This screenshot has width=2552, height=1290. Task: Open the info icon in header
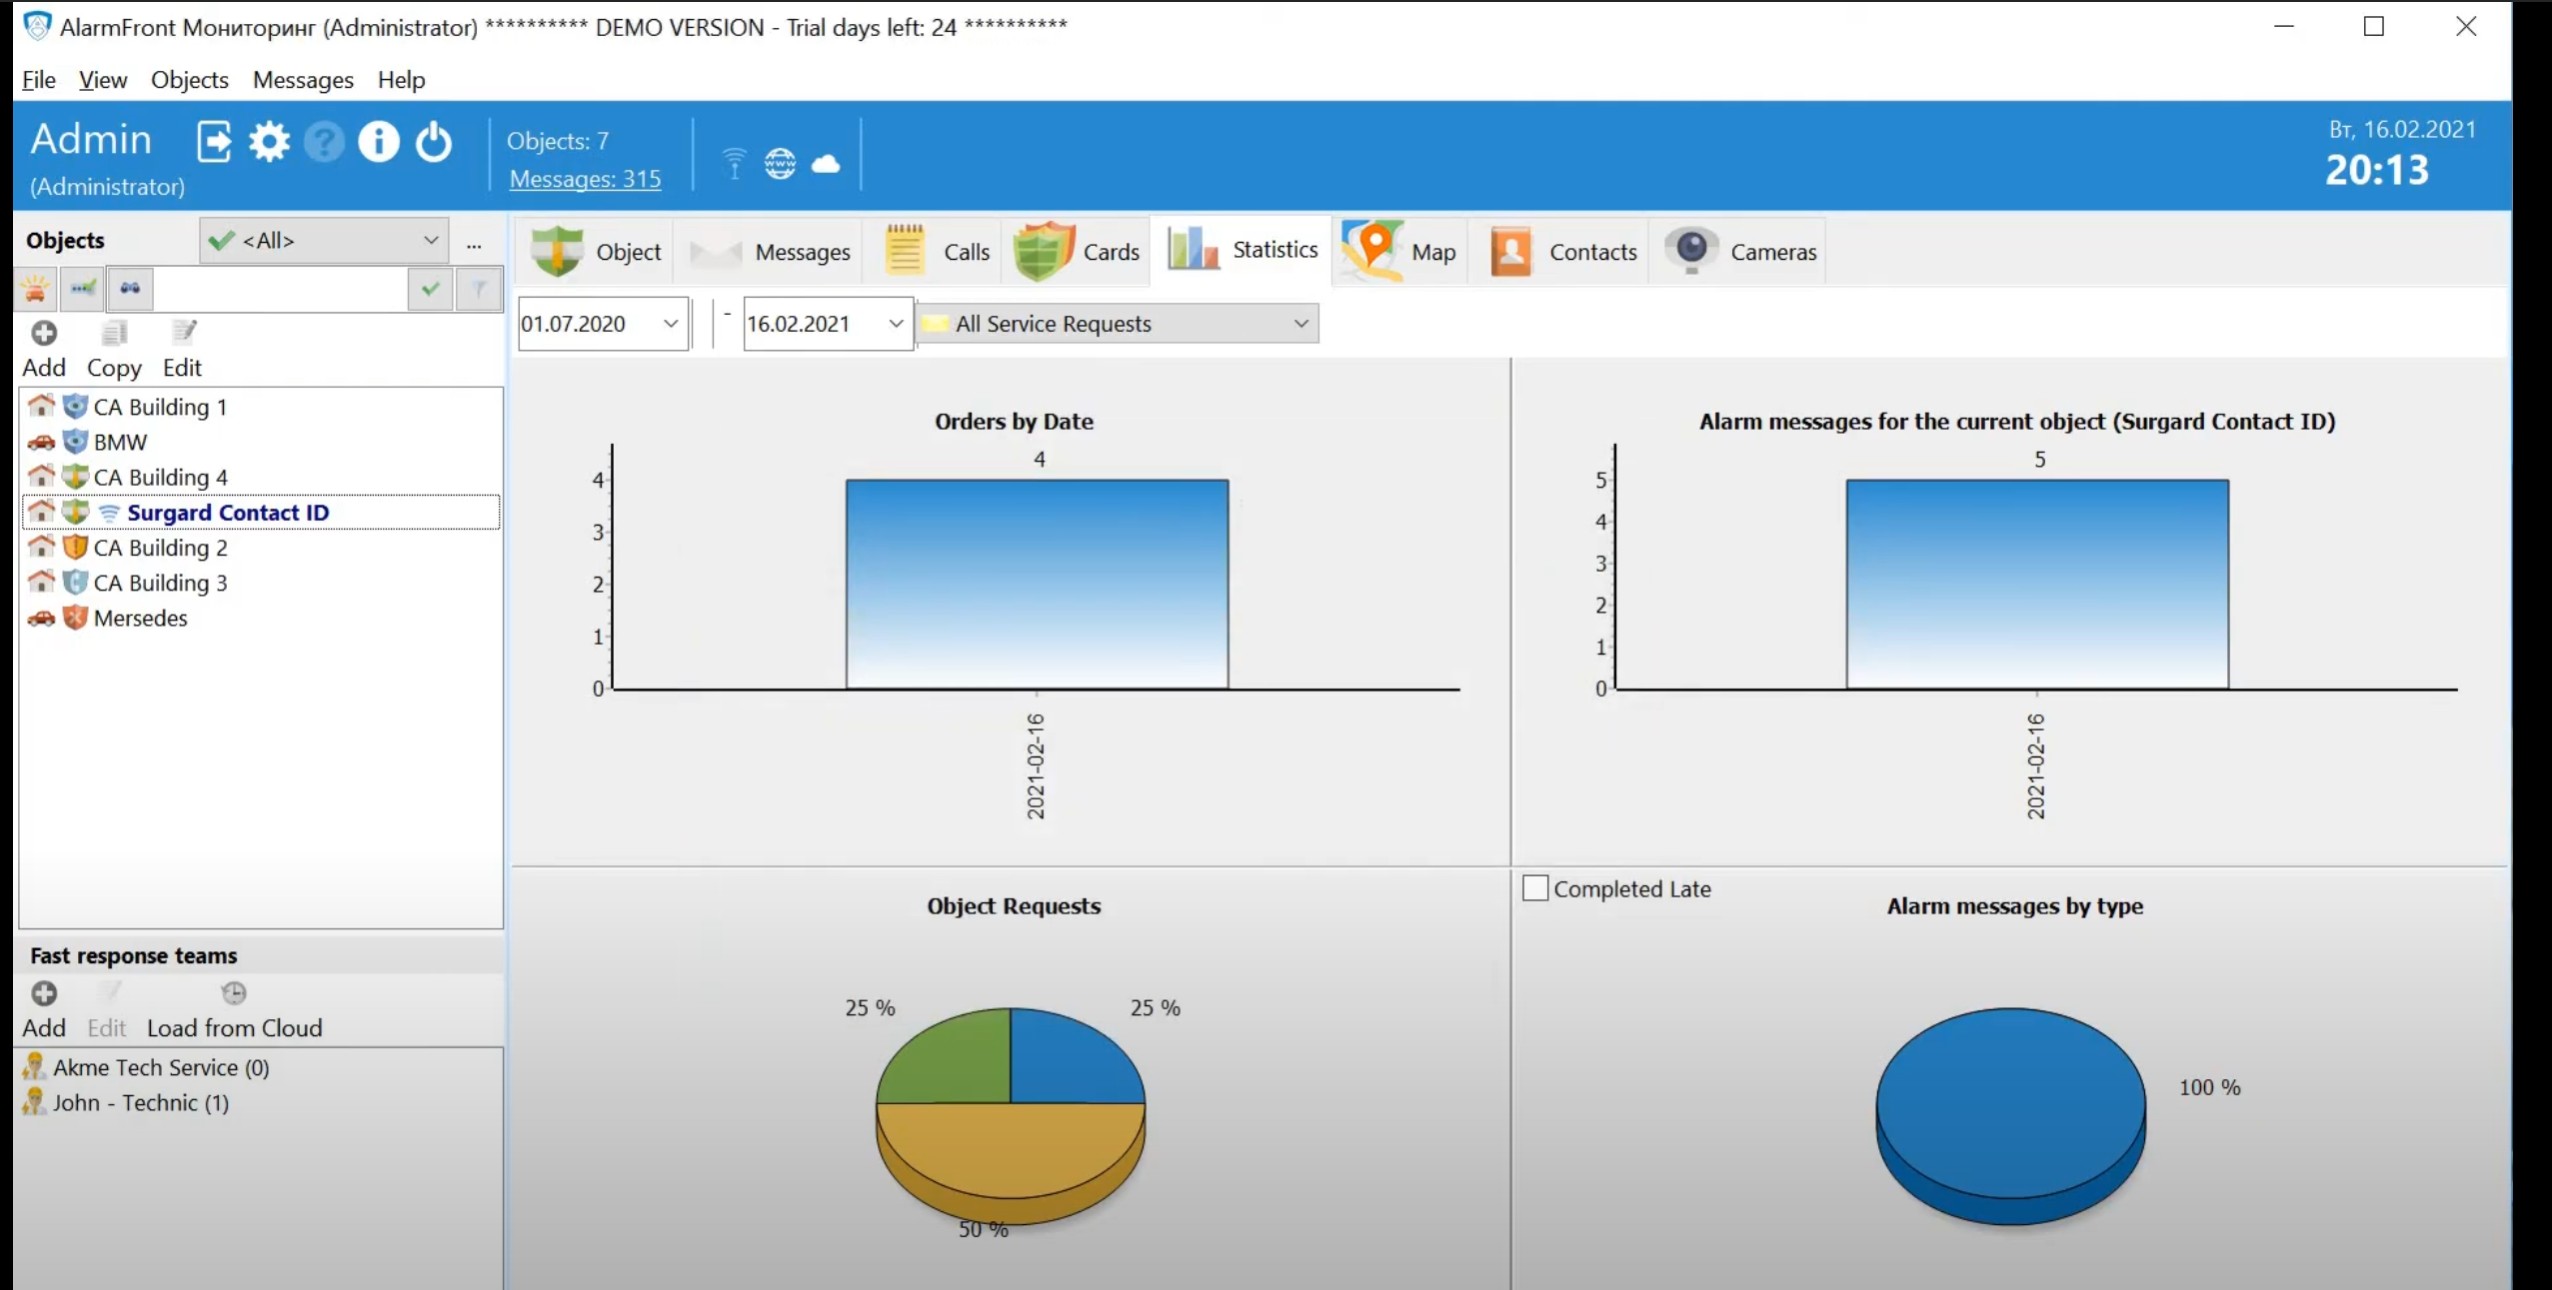[x=379, y=142]
